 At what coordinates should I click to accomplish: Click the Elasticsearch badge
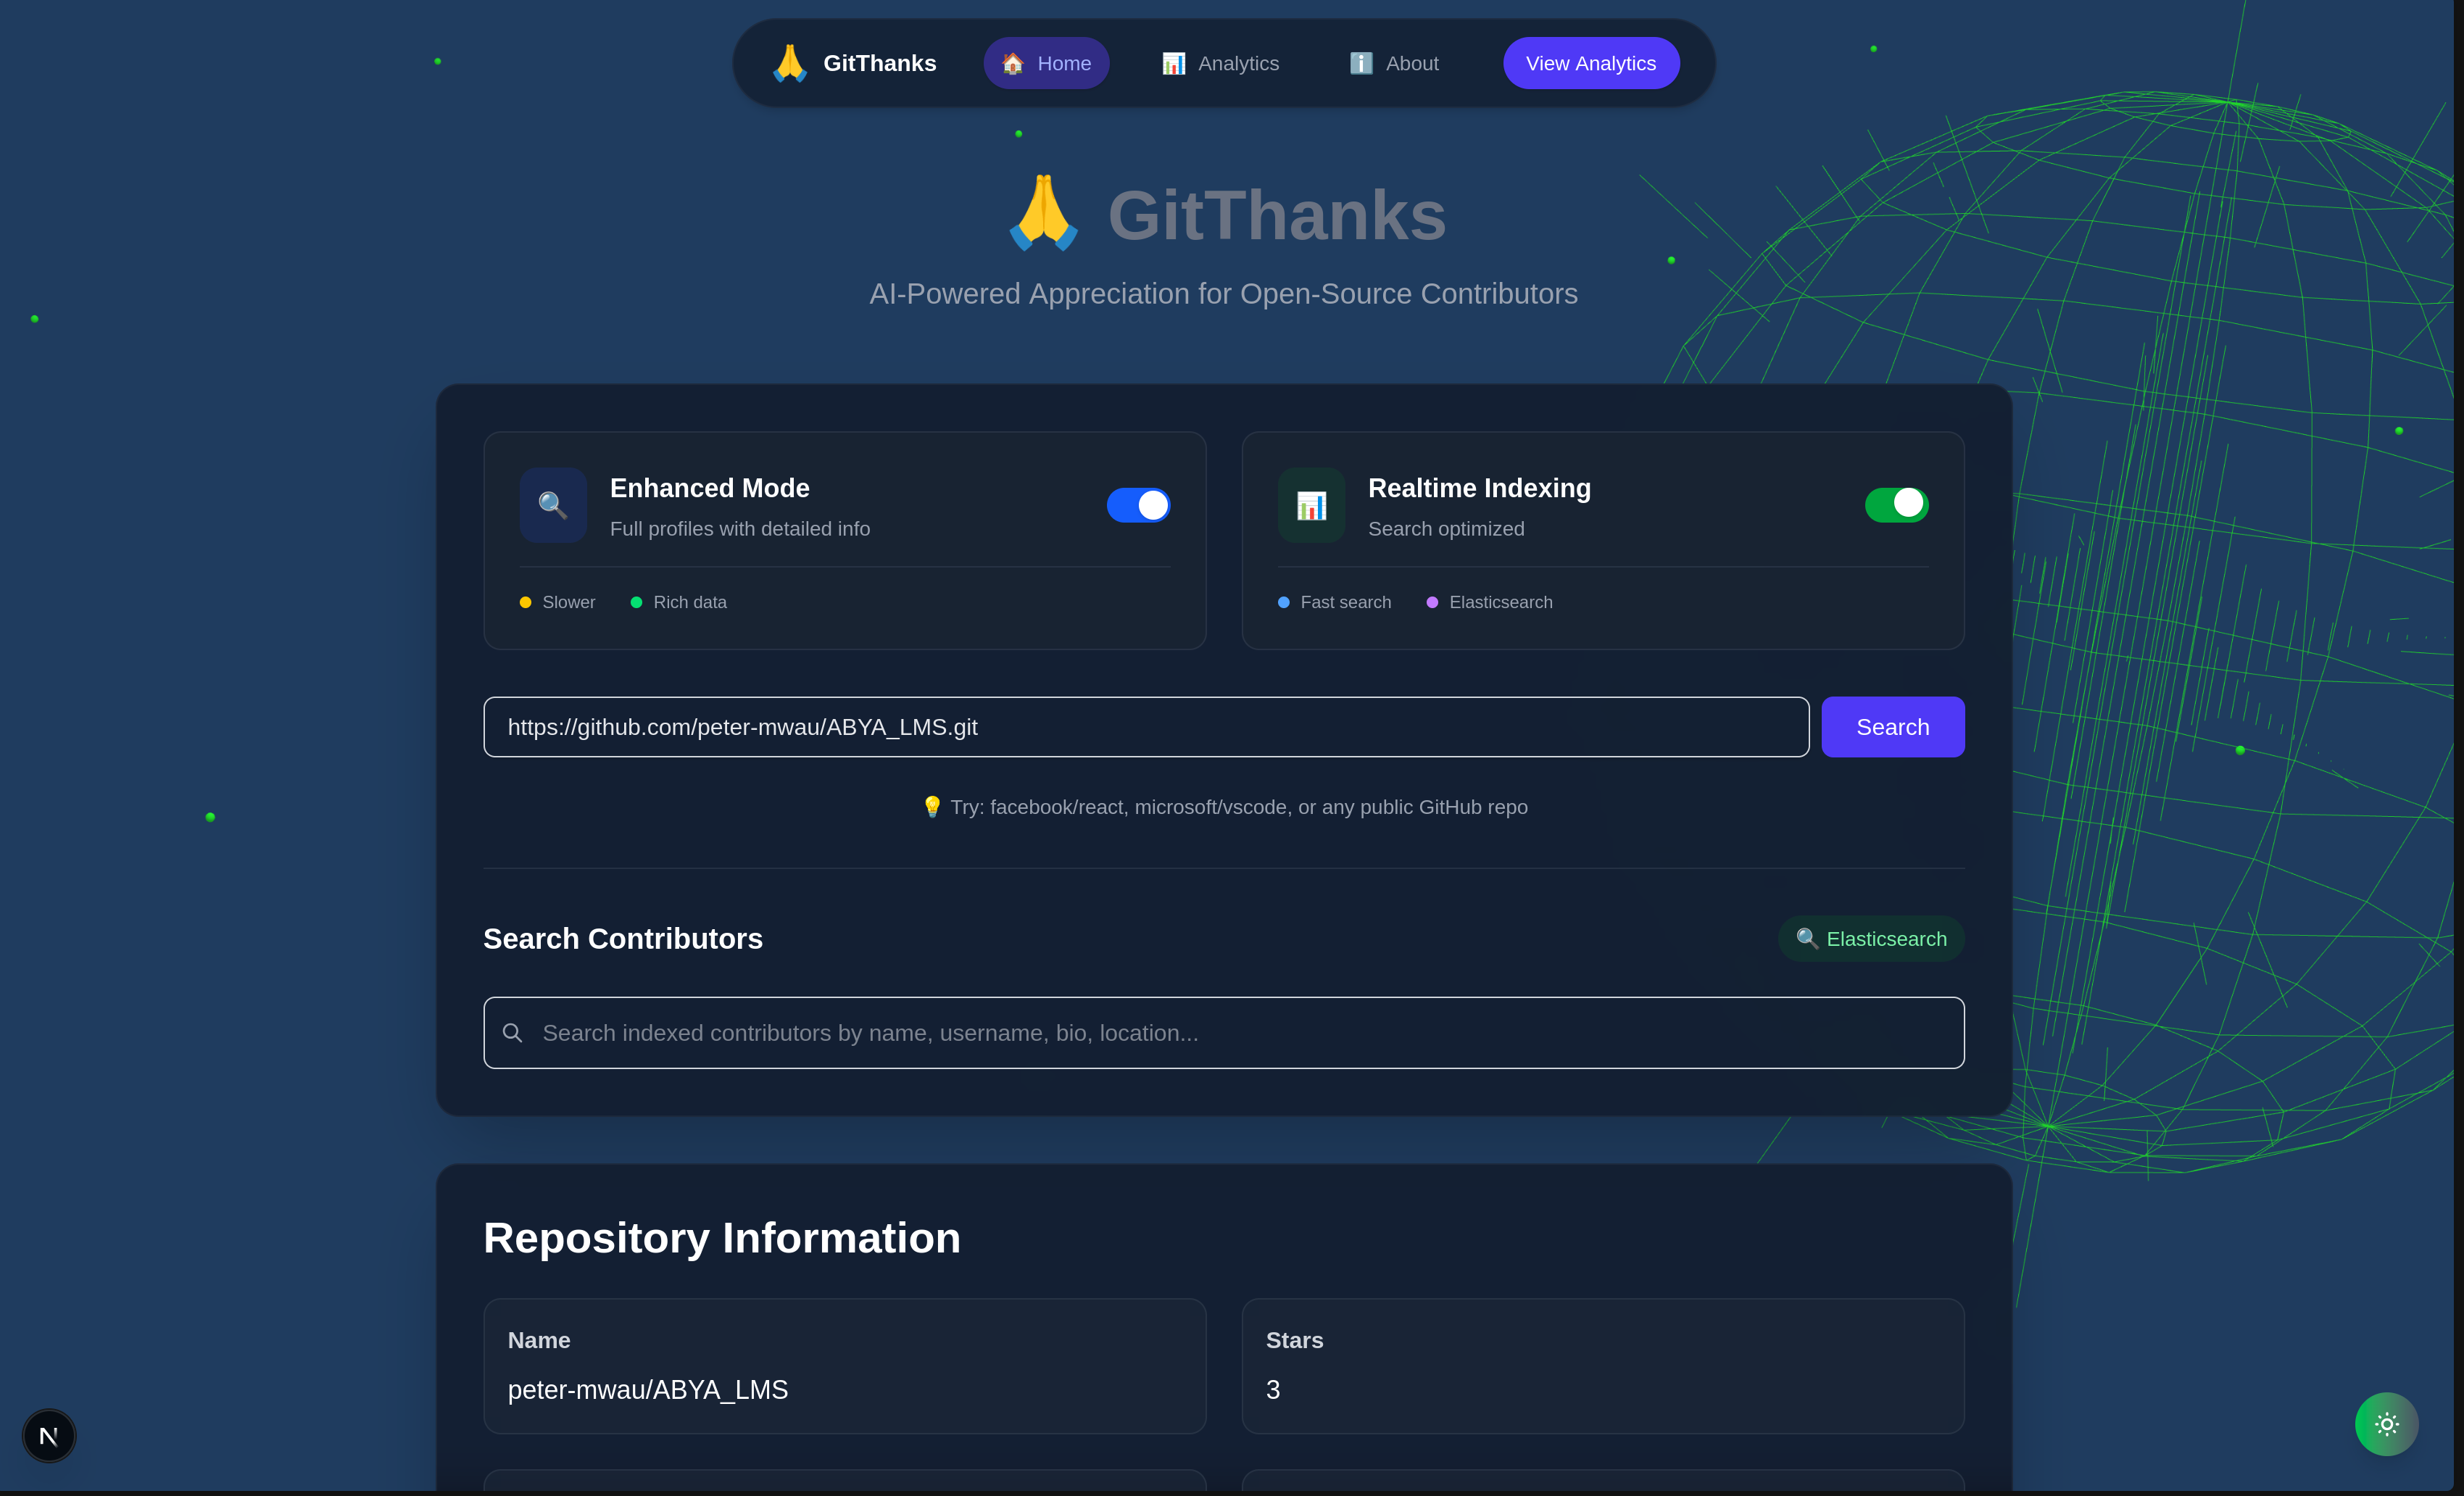pos(1871,939)
